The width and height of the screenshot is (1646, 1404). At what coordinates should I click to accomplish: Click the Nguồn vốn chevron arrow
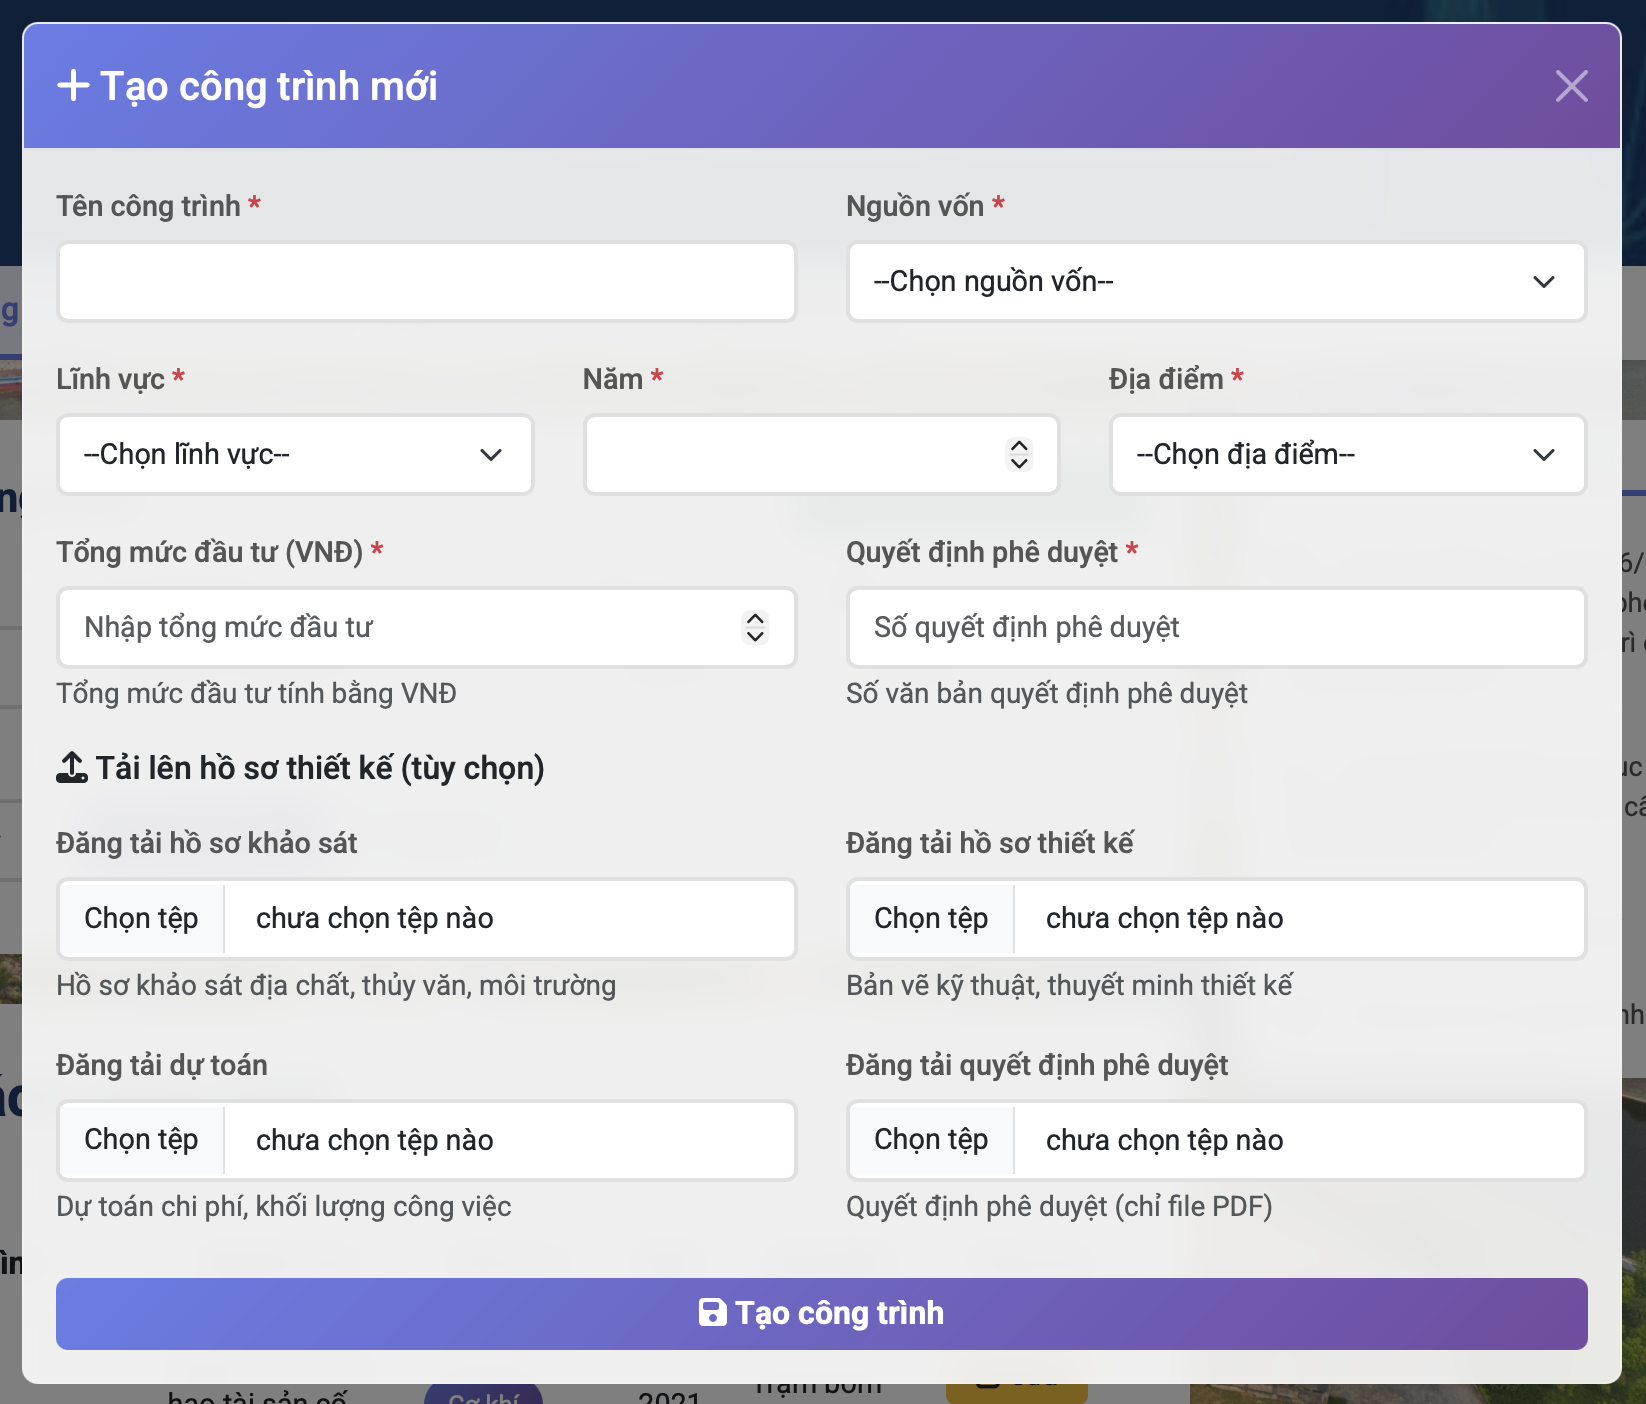[1543, 282]
